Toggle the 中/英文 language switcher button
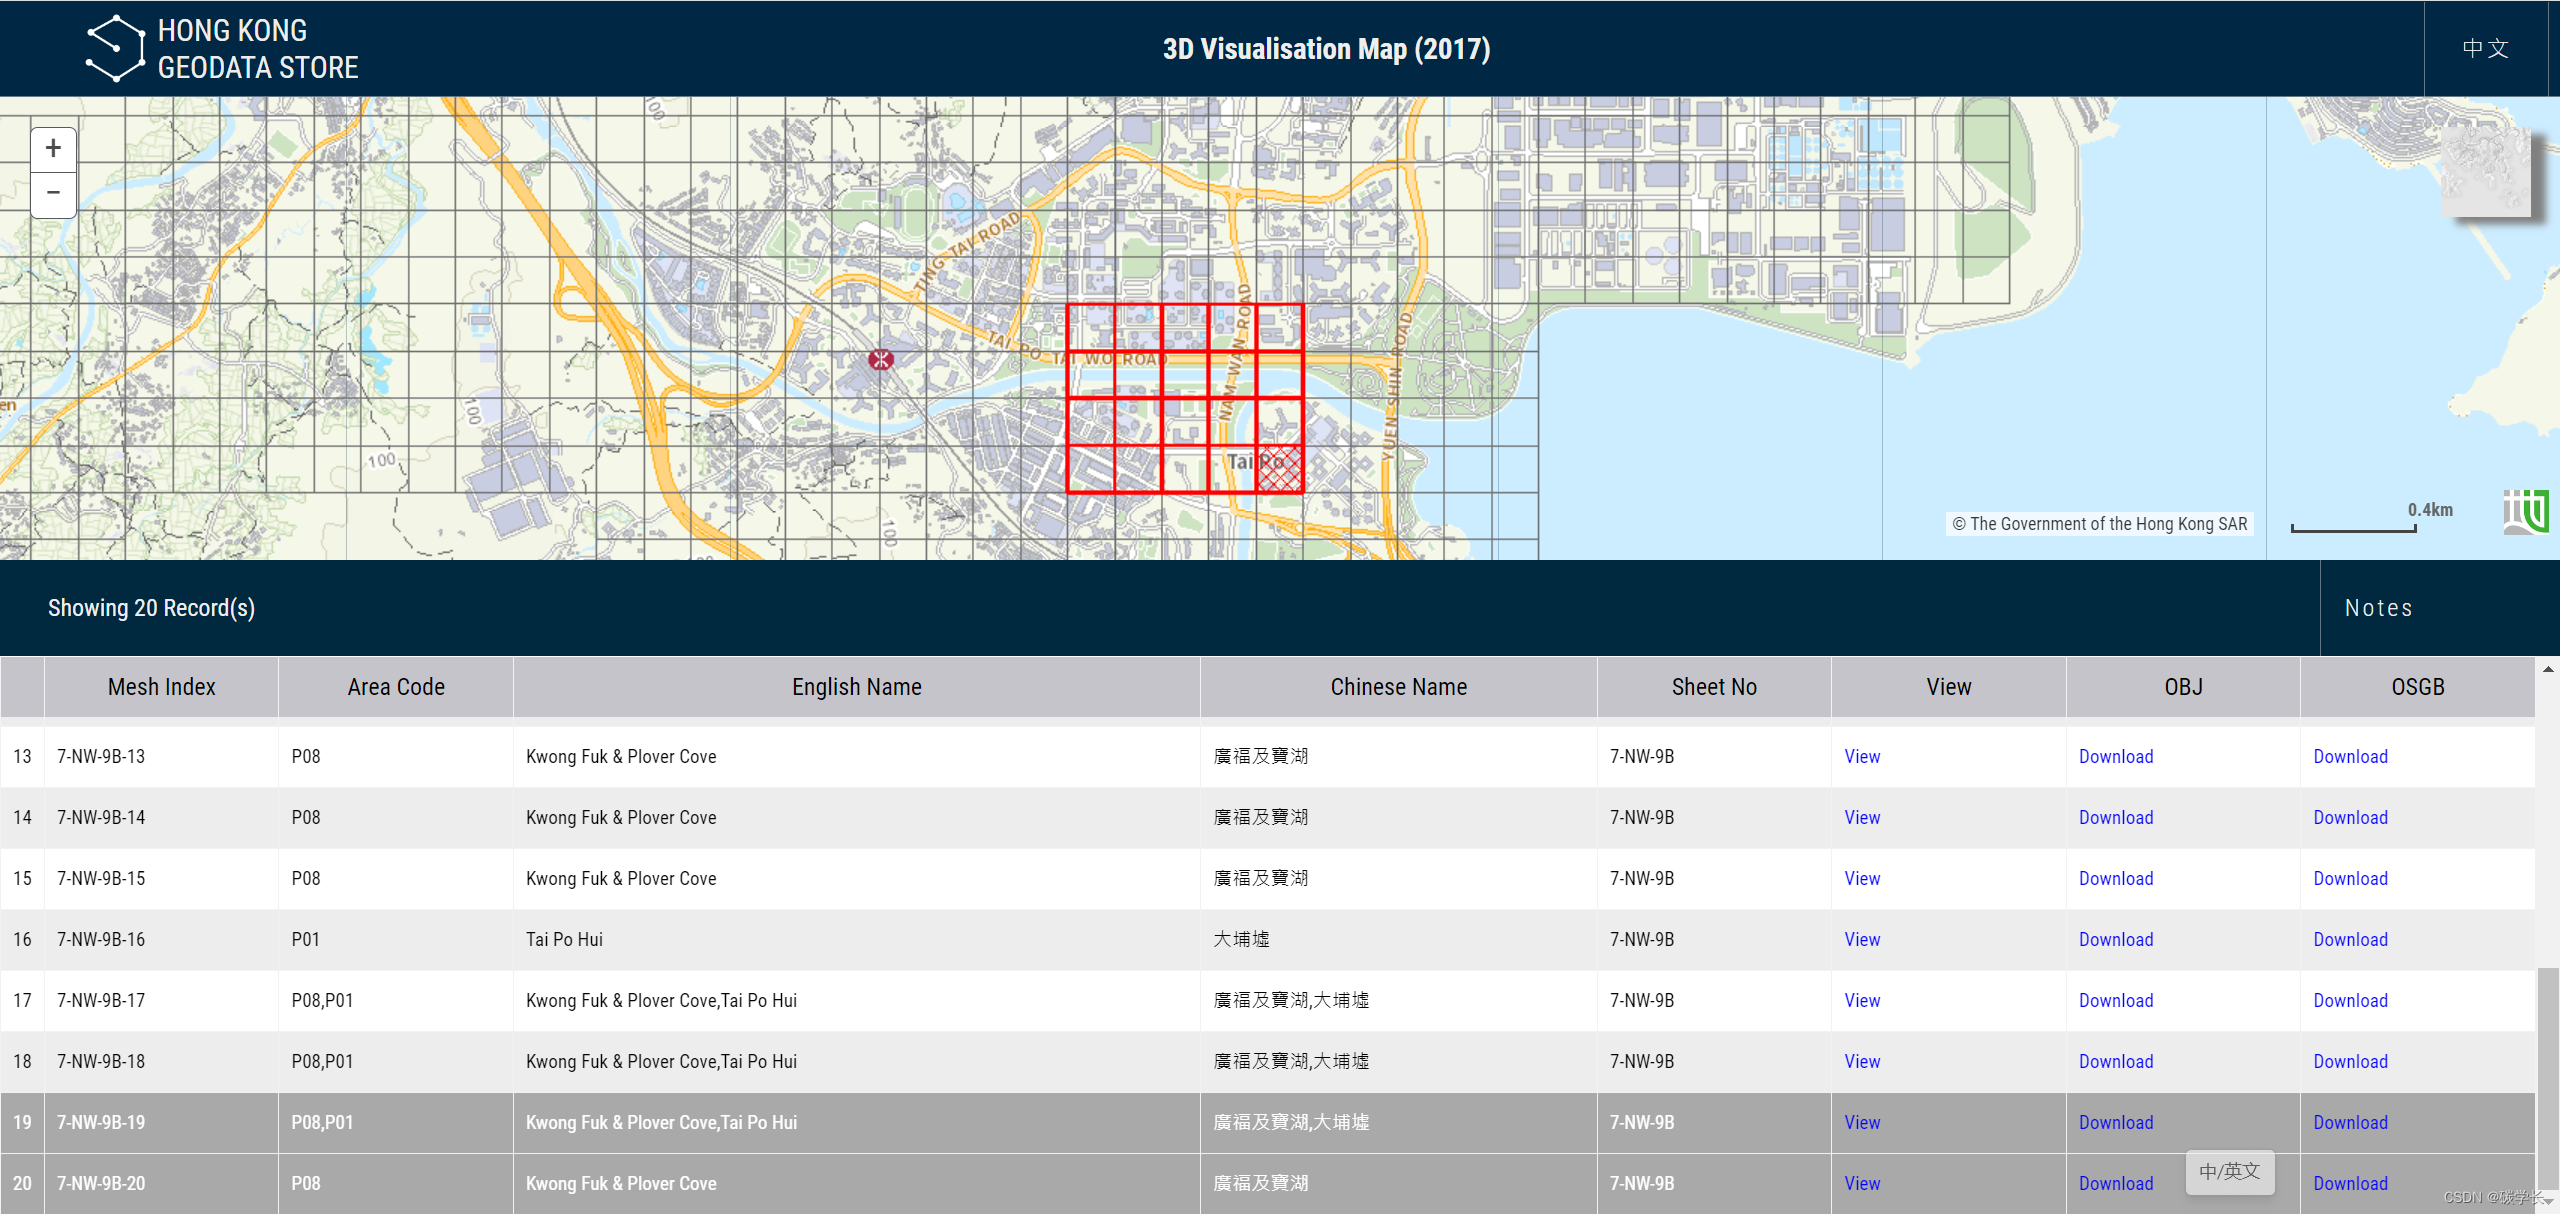The height and width of the screenshot is (1214, 2560). pos(2229,1171)
